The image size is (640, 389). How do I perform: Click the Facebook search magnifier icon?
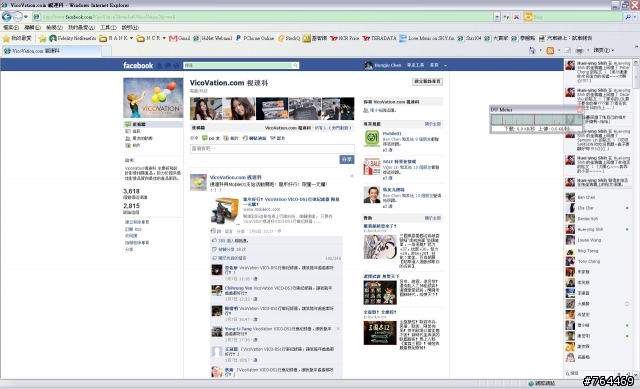coord(296,65)
